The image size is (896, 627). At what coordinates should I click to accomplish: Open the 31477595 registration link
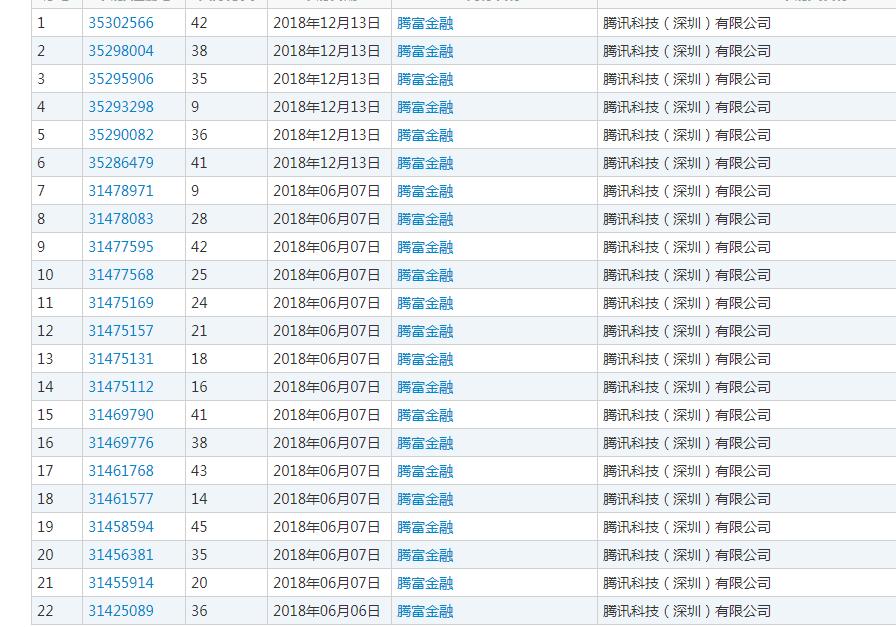(121, 247)
